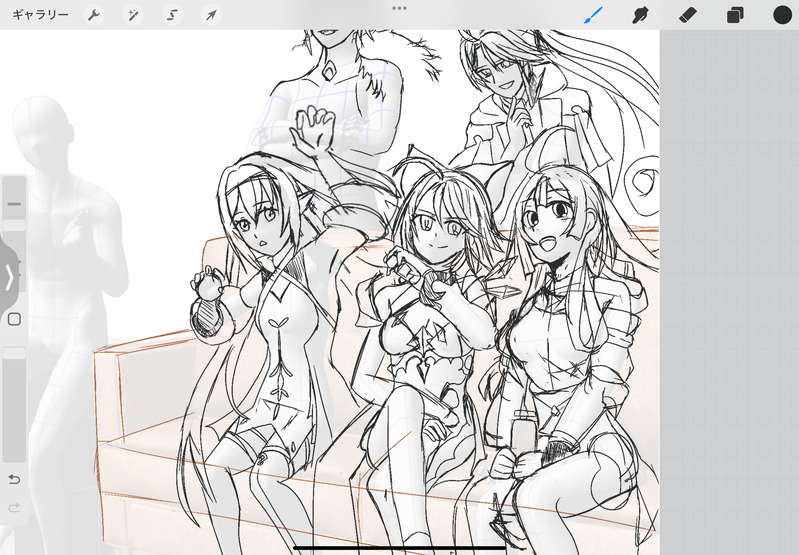Expand the side panel chevron tab

[9, 277]
